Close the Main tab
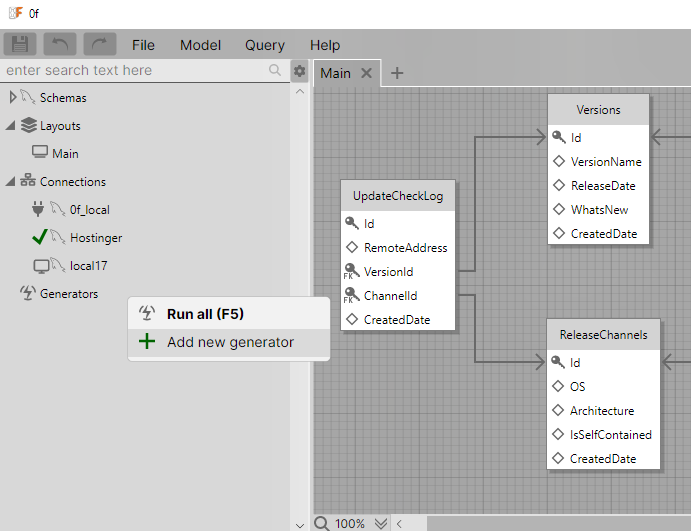This screenshot has height=531, width=691. click(x=366, y=73)
